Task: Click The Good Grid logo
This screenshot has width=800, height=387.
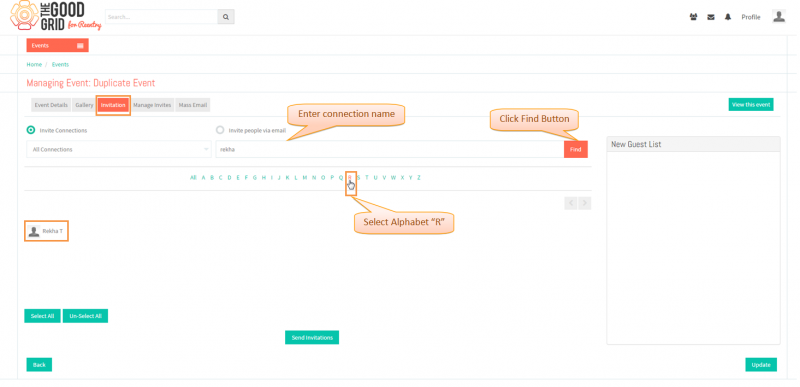Action: 56,15
